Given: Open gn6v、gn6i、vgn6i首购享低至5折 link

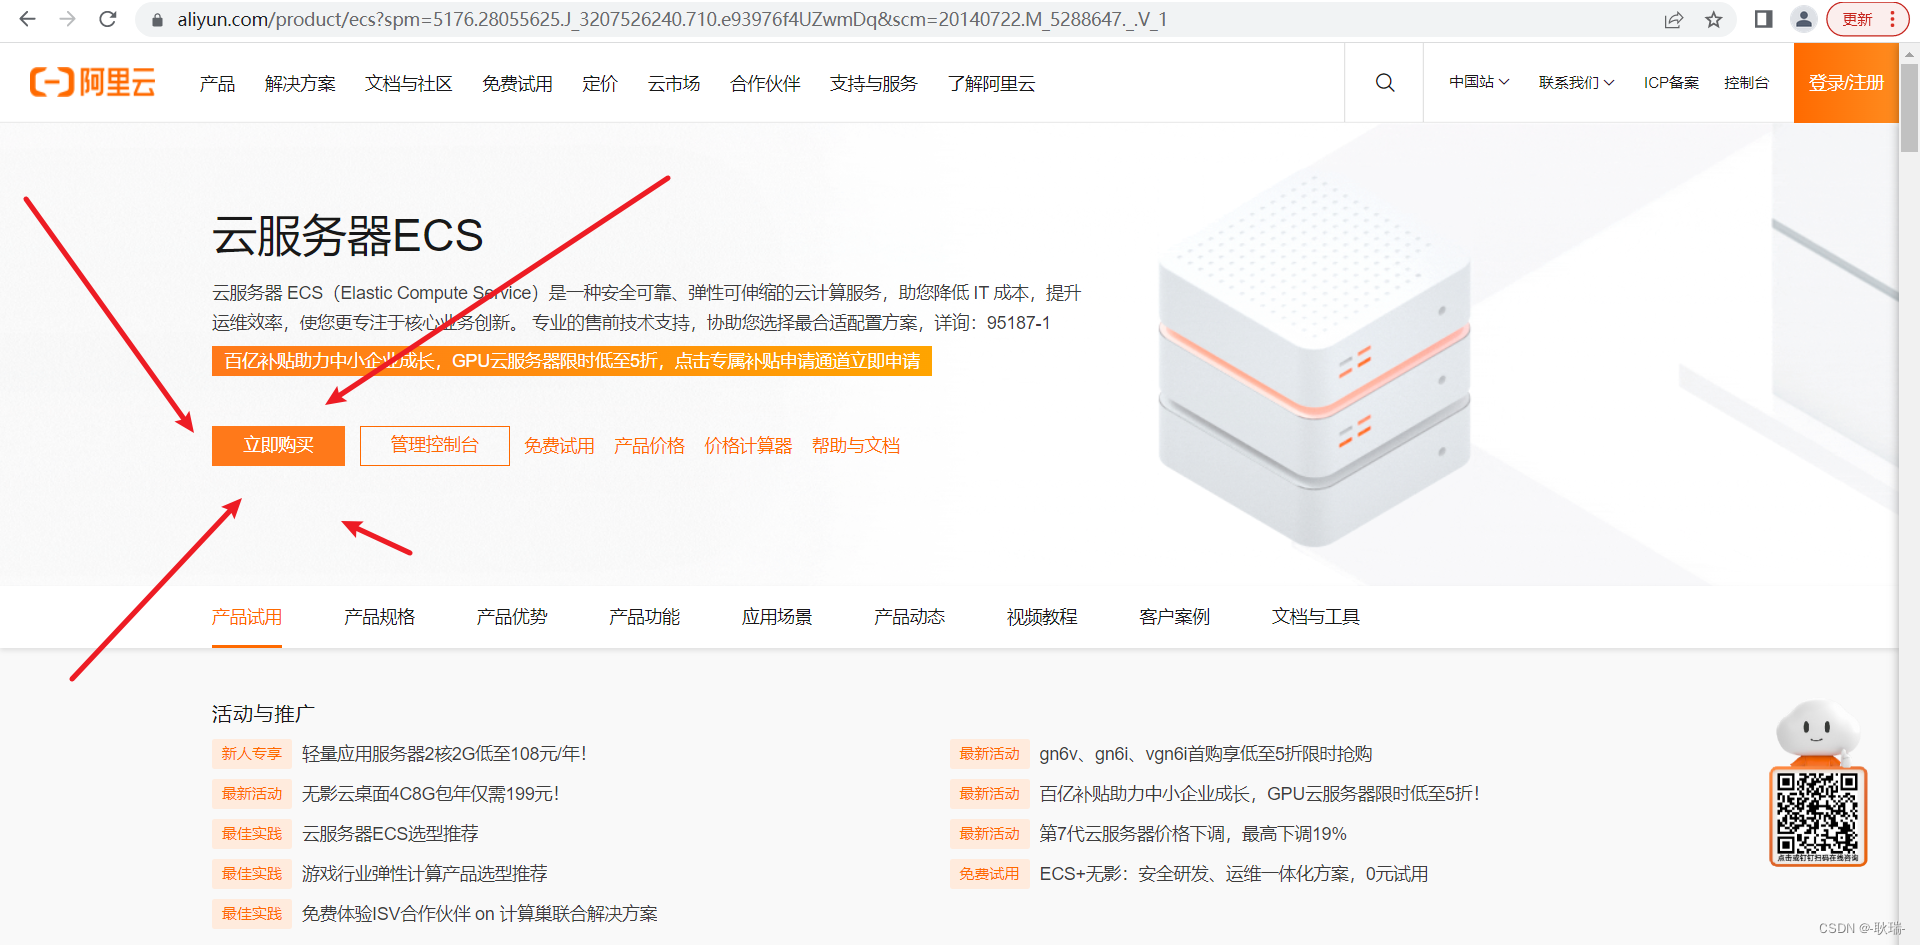Looking at the screenshot, I should click(1205, 754).
